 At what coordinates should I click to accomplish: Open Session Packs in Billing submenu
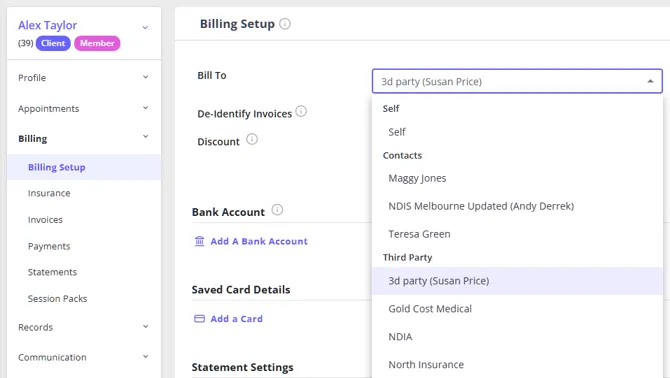click(x=58, y=299)
